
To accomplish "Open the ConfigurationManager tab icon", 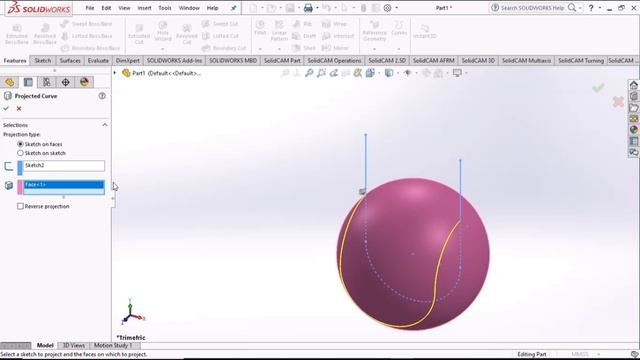I will [47, 82].
